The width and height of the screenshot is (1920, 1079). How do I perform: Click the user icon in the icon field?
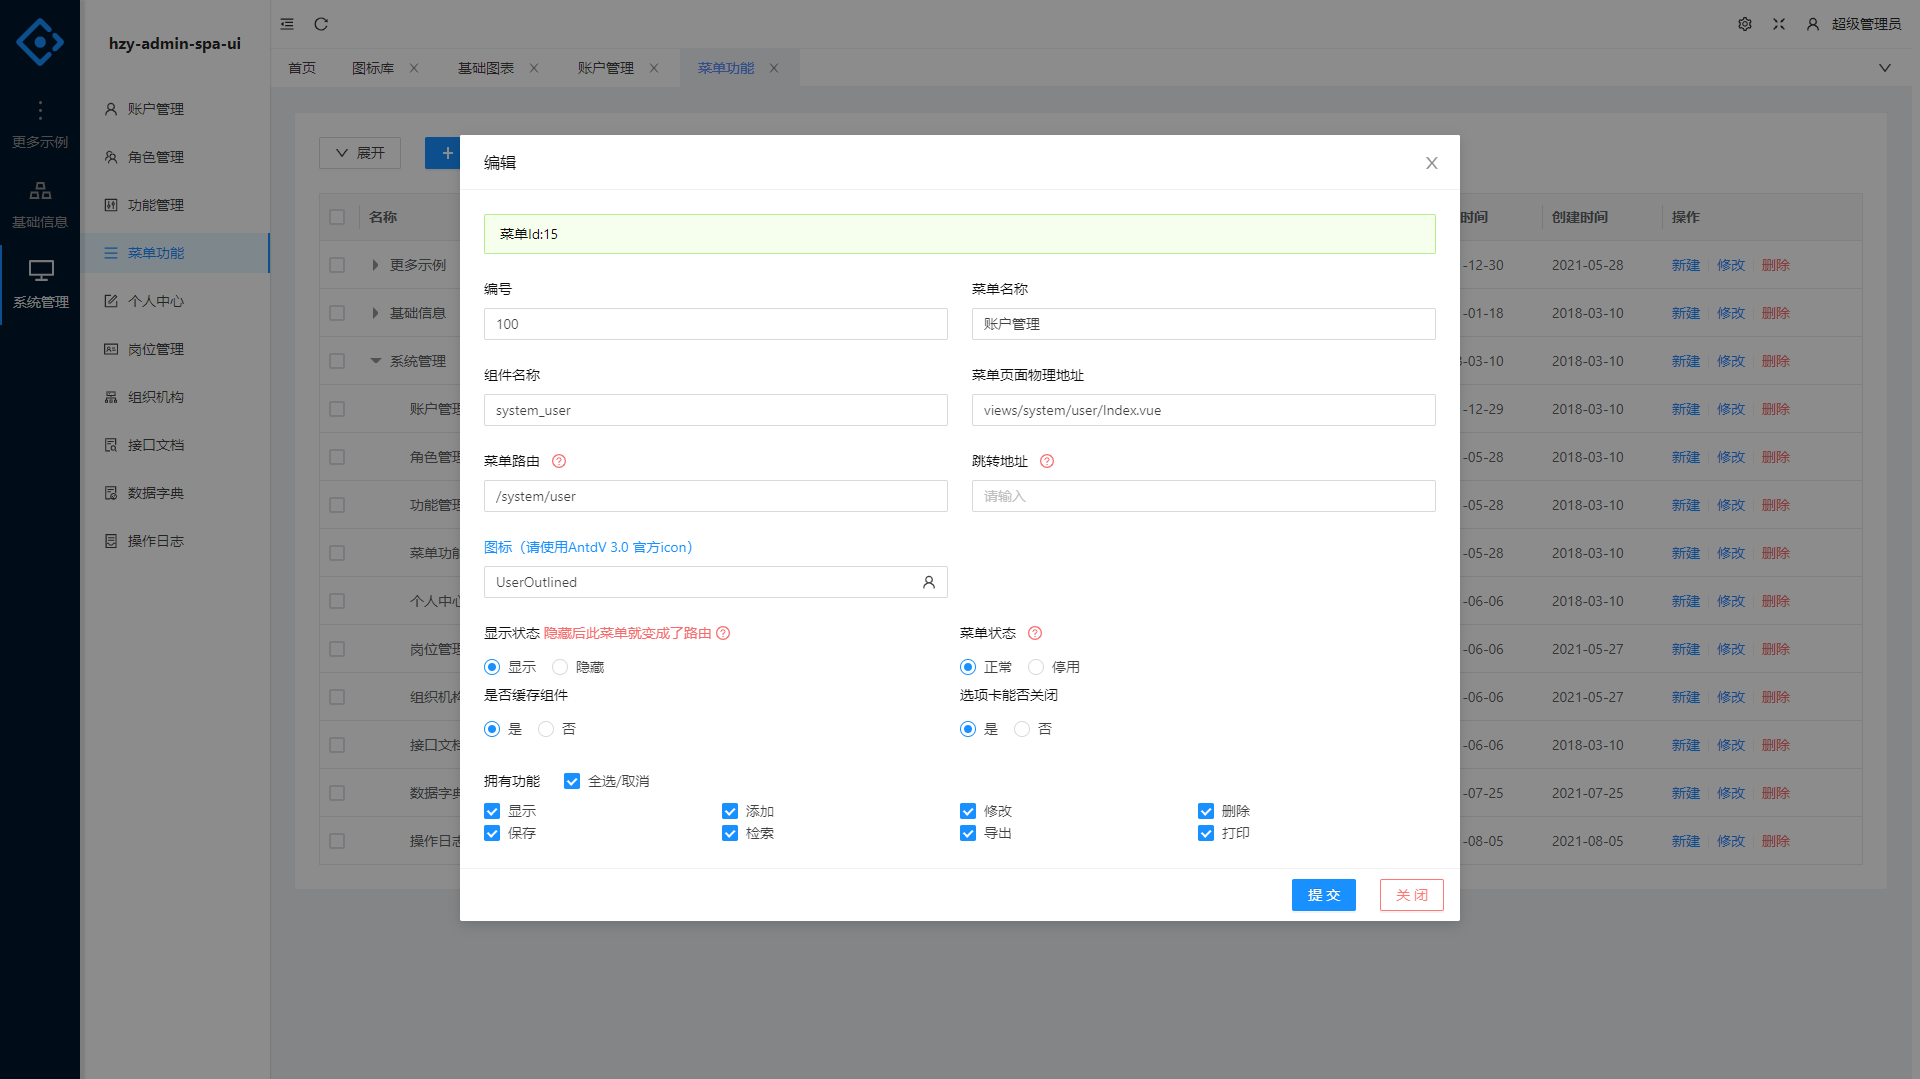[x=928, y=582]
